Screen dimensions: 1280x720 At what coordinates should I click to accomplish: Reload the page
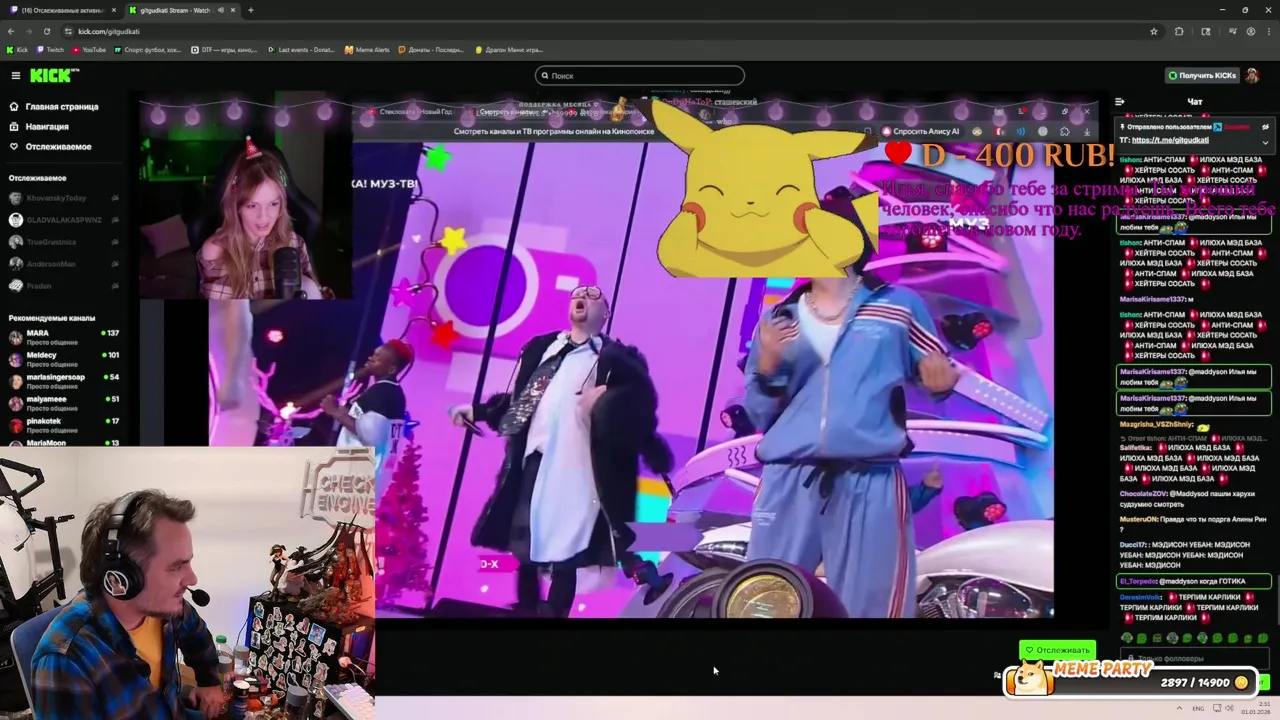tap(45, 31)
